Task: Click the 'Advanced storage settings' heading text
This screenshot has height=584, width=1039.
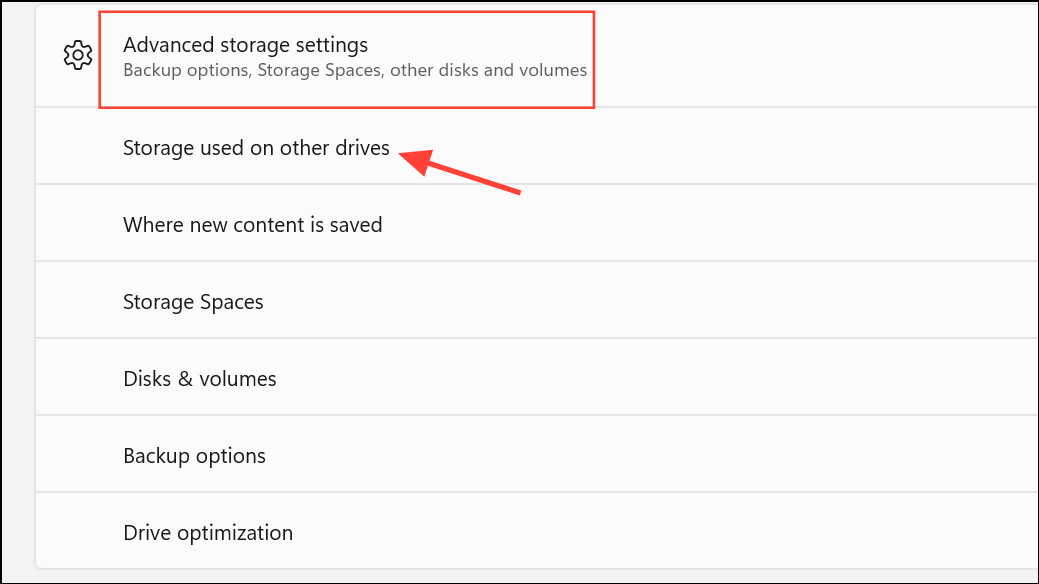Action: pos(245,45)
